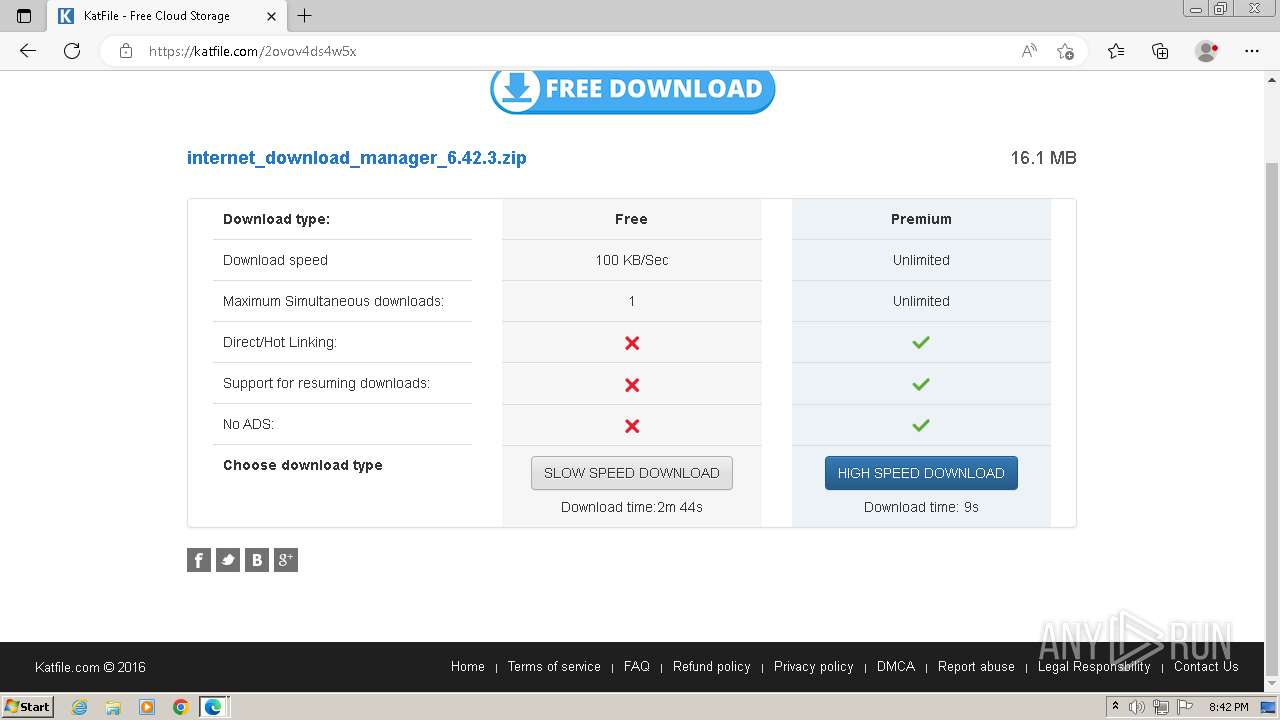Click the HIGH SPEED DOWNLOAD button
Screen dimensions: 1280x720
point(921,473)
